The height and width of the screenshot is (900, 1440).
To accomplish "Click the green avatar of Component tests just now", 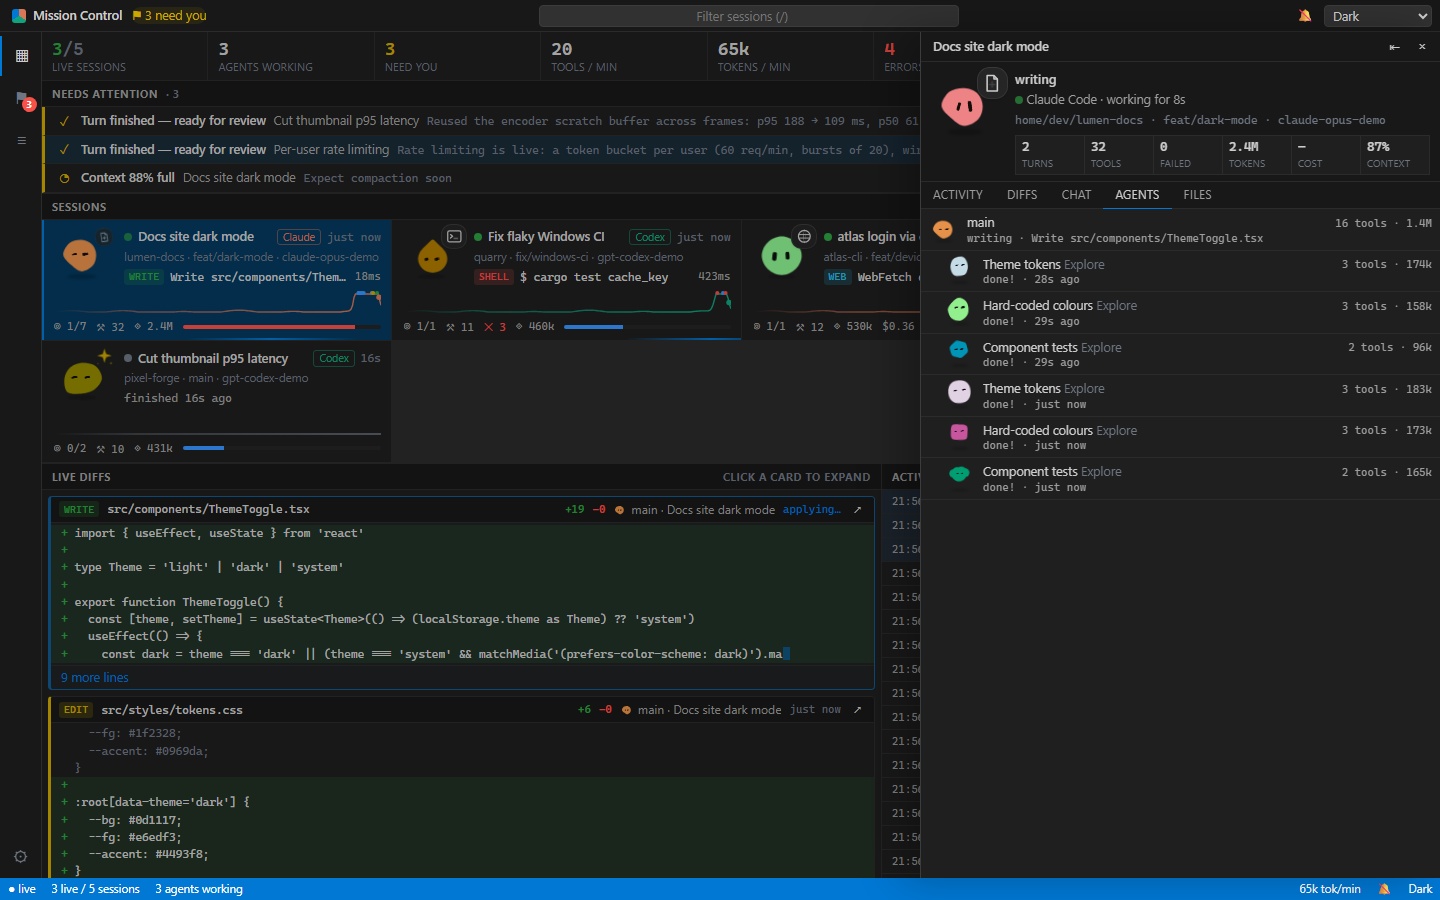I will tap(958, 475).
